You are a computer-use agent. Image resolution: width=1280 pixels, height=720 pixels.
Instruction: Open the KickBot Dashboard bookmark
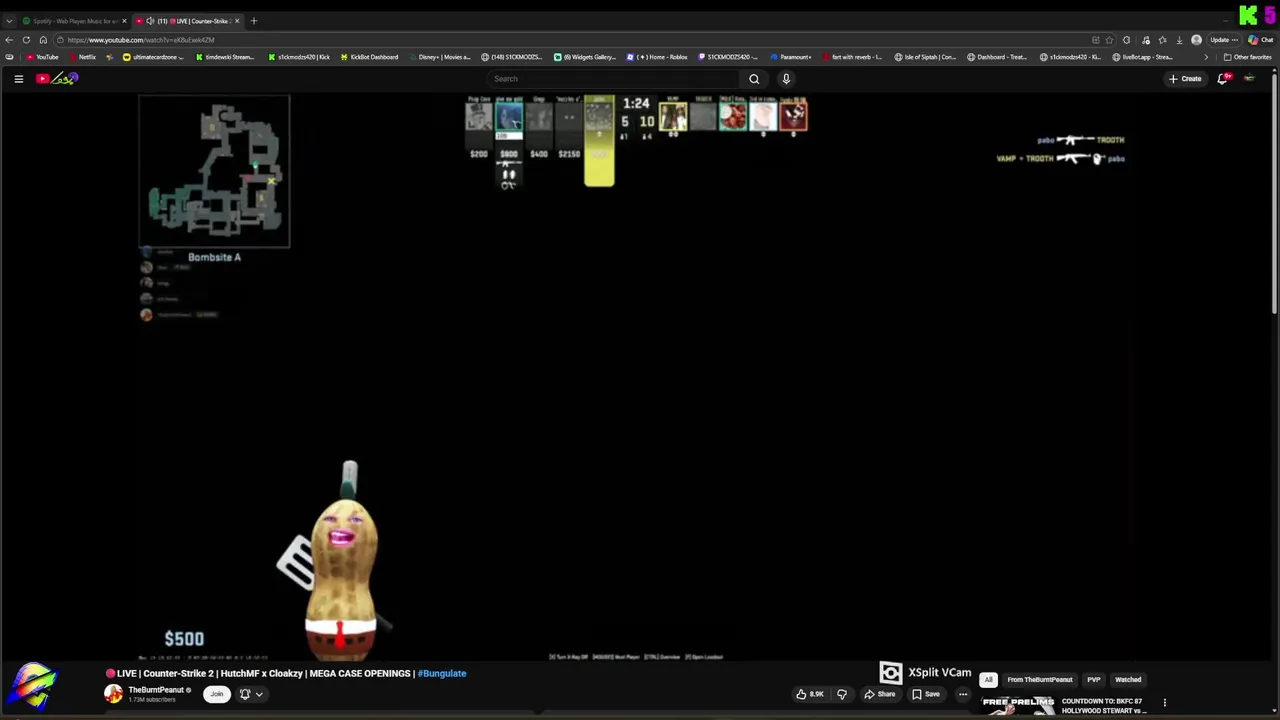(369, 57)
